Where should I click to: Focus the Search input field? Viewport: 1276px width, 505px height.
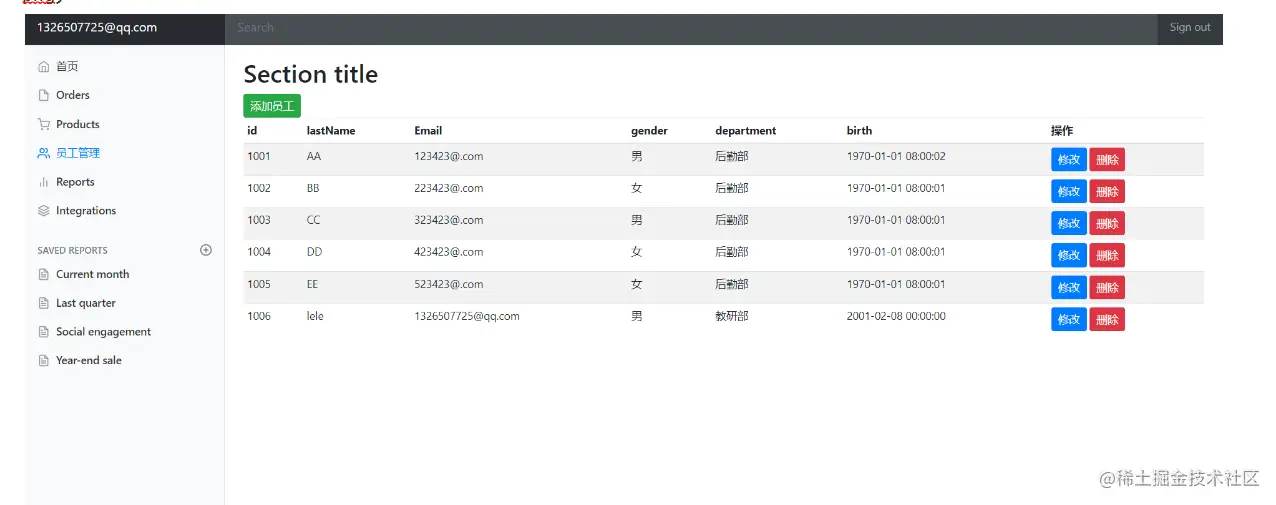click(x=691, y=28)
